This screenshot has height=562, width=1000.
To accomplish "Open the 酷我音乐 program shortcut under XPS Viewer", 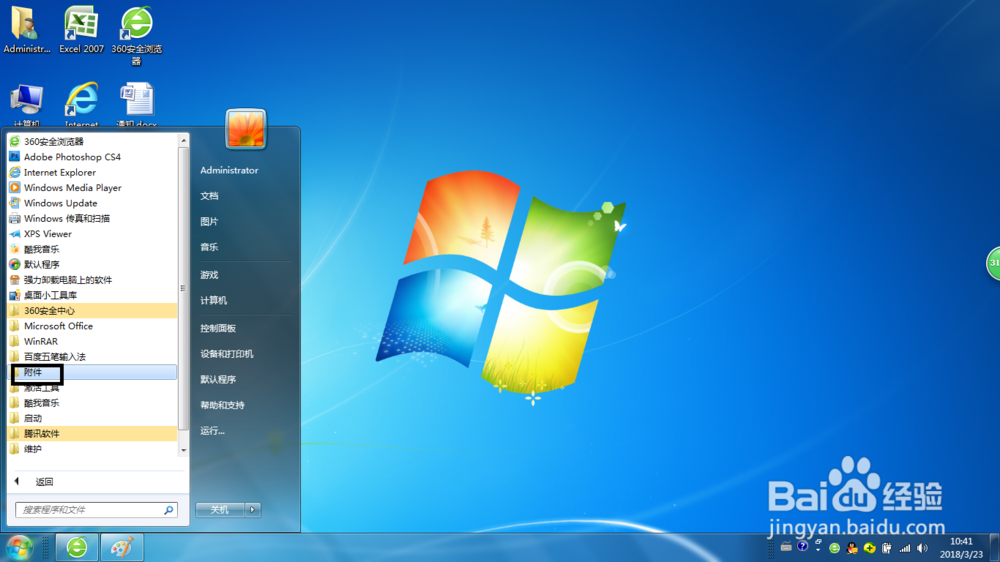I will click(x=92, y=249).
